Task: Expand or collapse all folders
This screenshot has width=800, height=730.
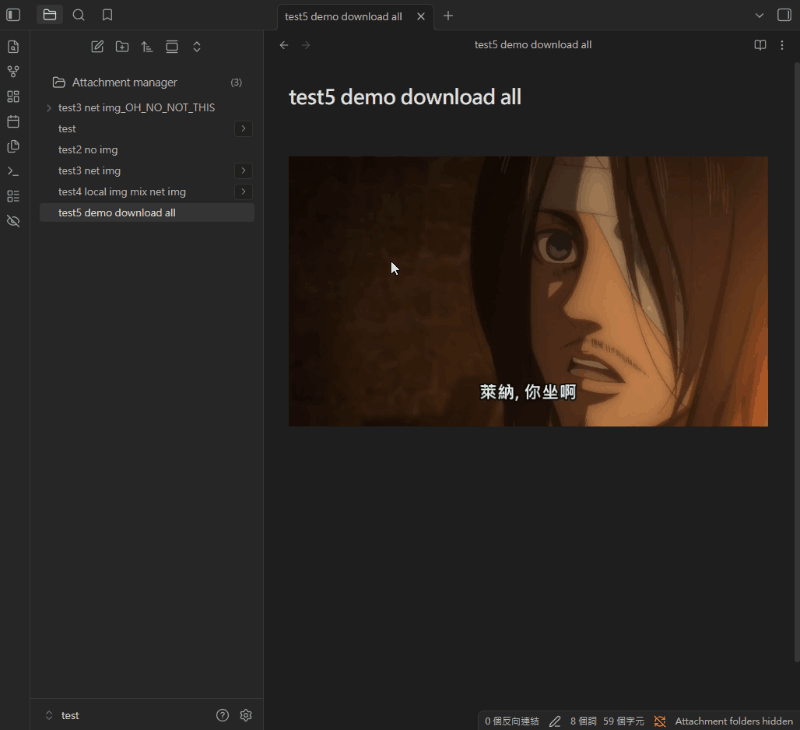Action: tap(197, 46)
